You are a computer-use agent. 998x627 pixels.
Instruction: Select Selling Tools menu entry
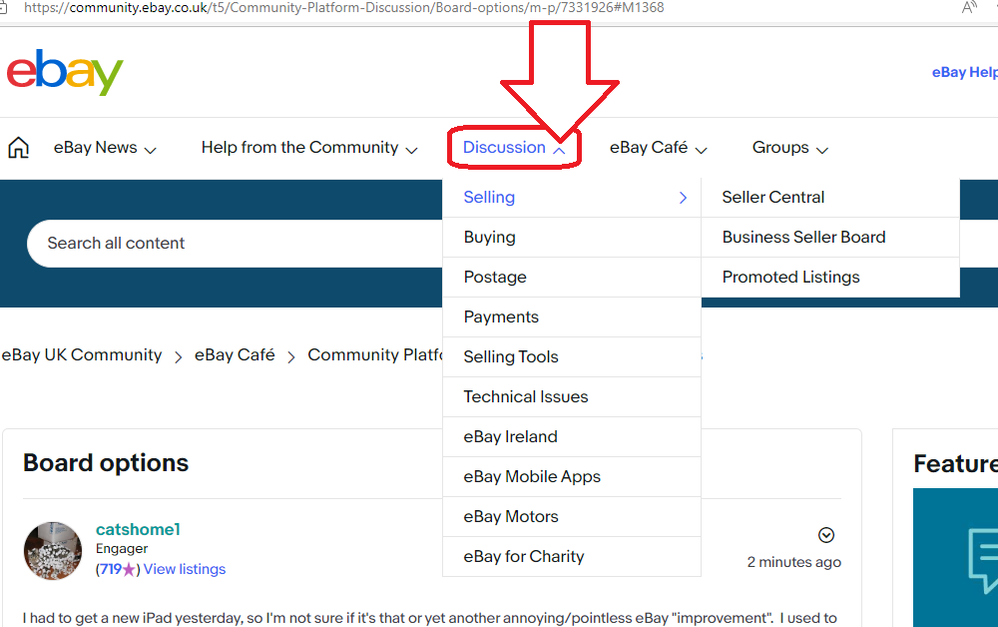pos(572,357)
